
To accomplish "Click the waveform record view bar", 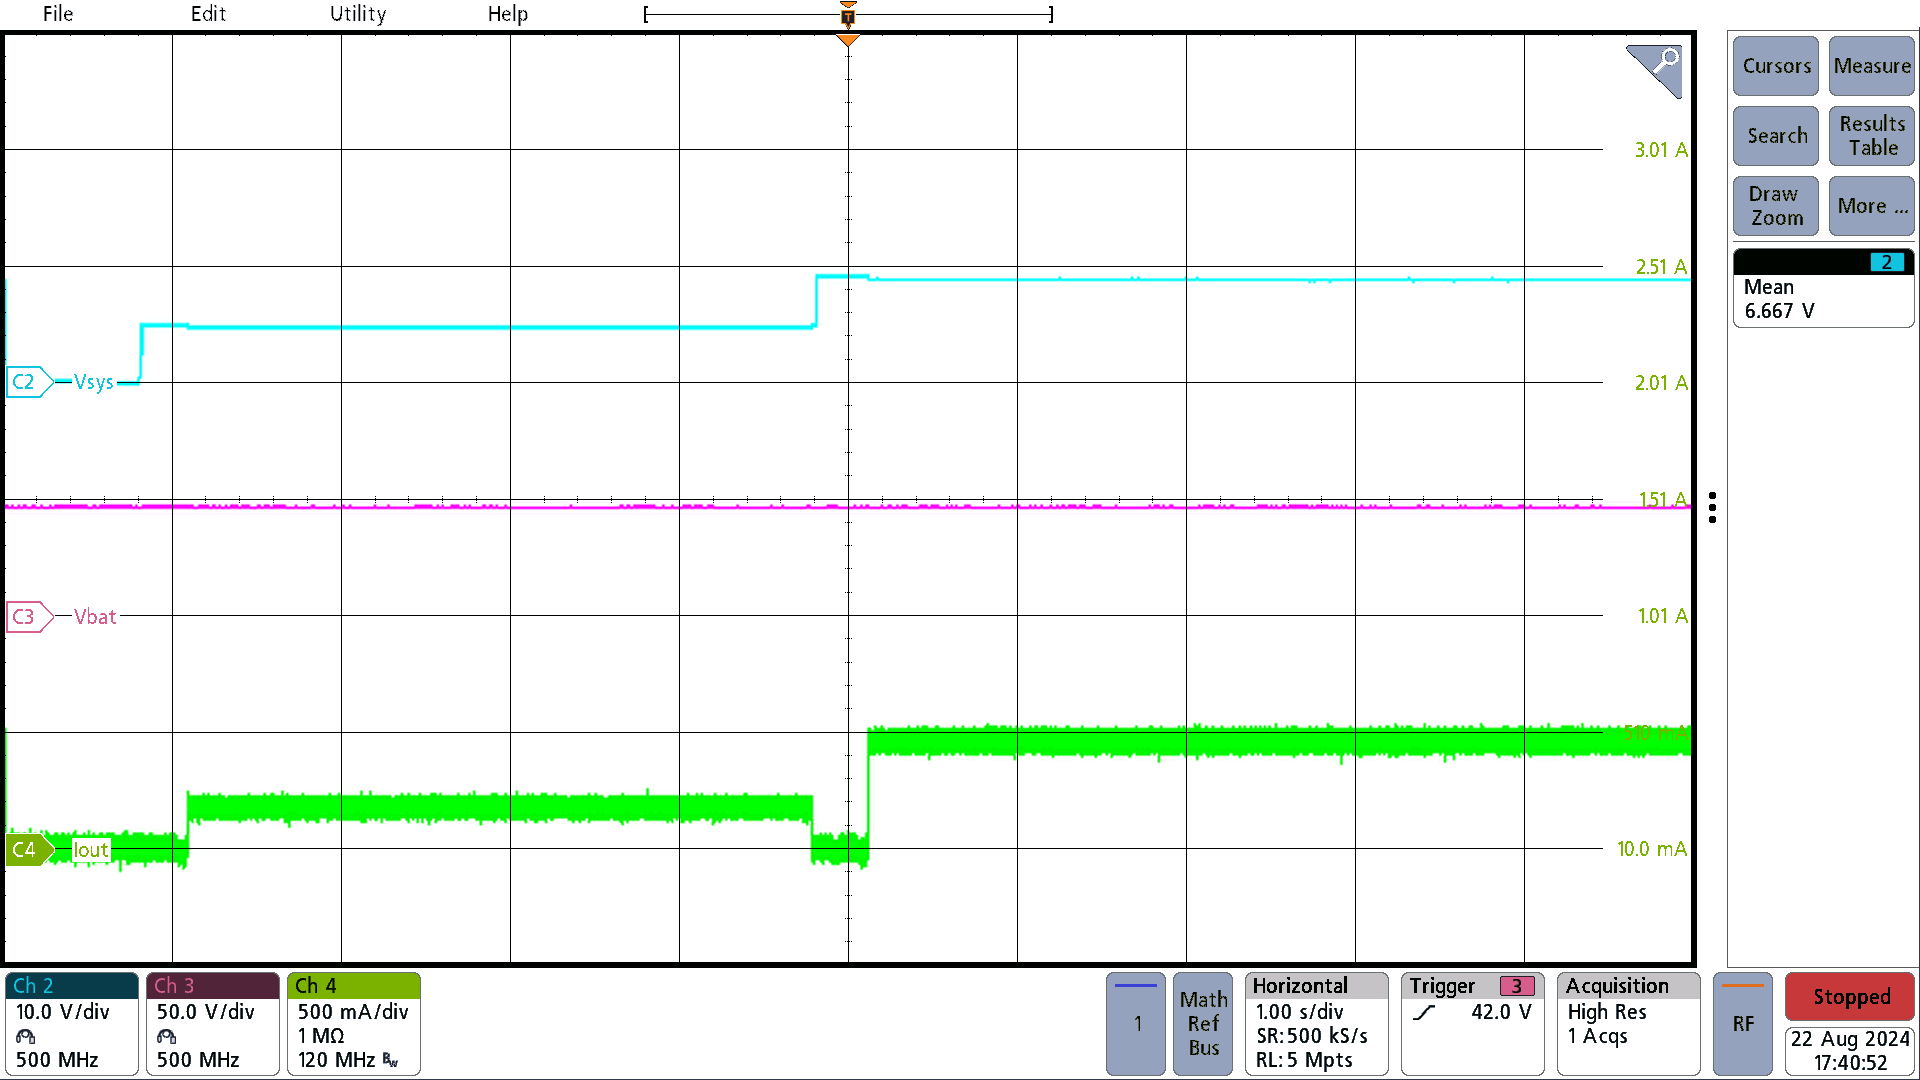I will pos(848,14).
